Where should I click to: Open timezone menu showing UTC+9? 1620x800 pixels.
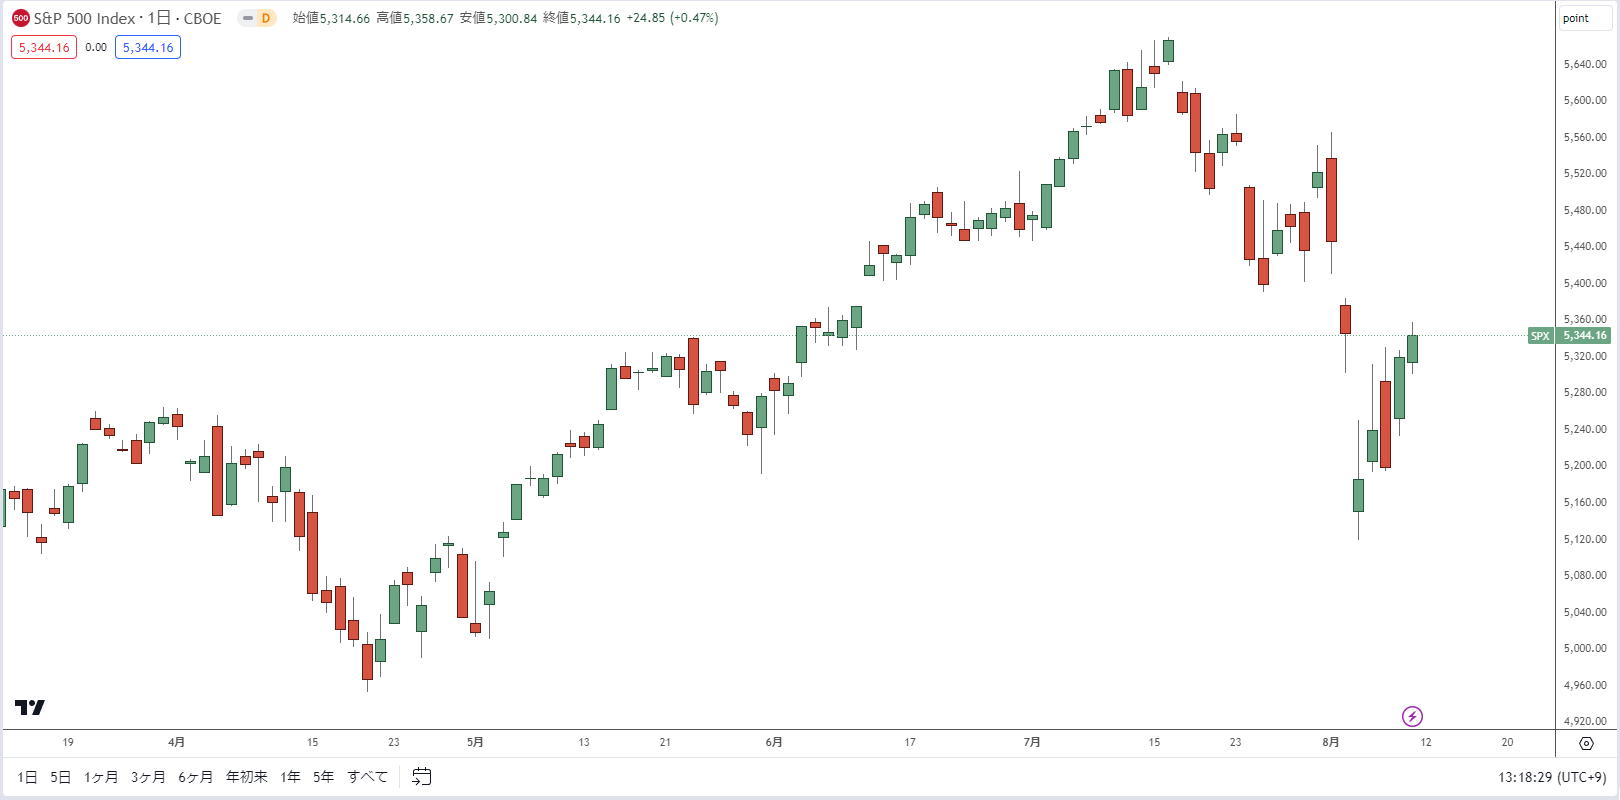pyautogui.click(x=1552, y=777)
